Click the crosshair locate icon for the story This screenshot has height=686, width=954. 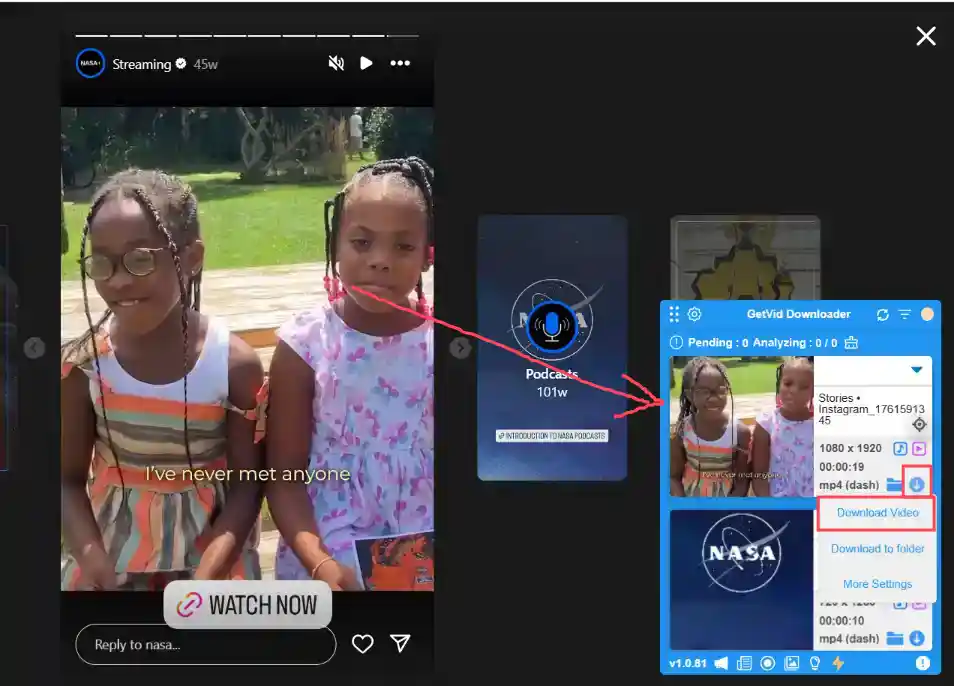(x=919, y=424)
